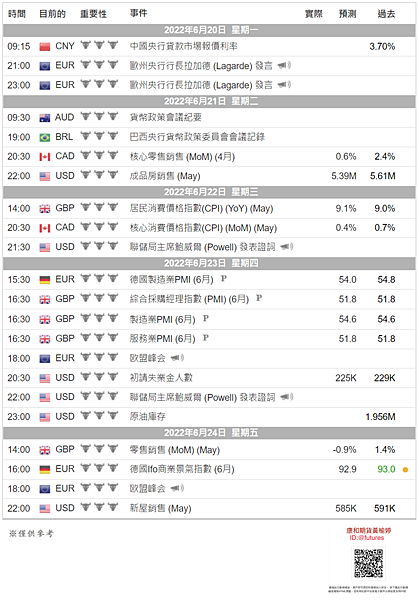
Task: Click the speaker icon on 21:30 Powell testimony
Action: click(287, 247)
